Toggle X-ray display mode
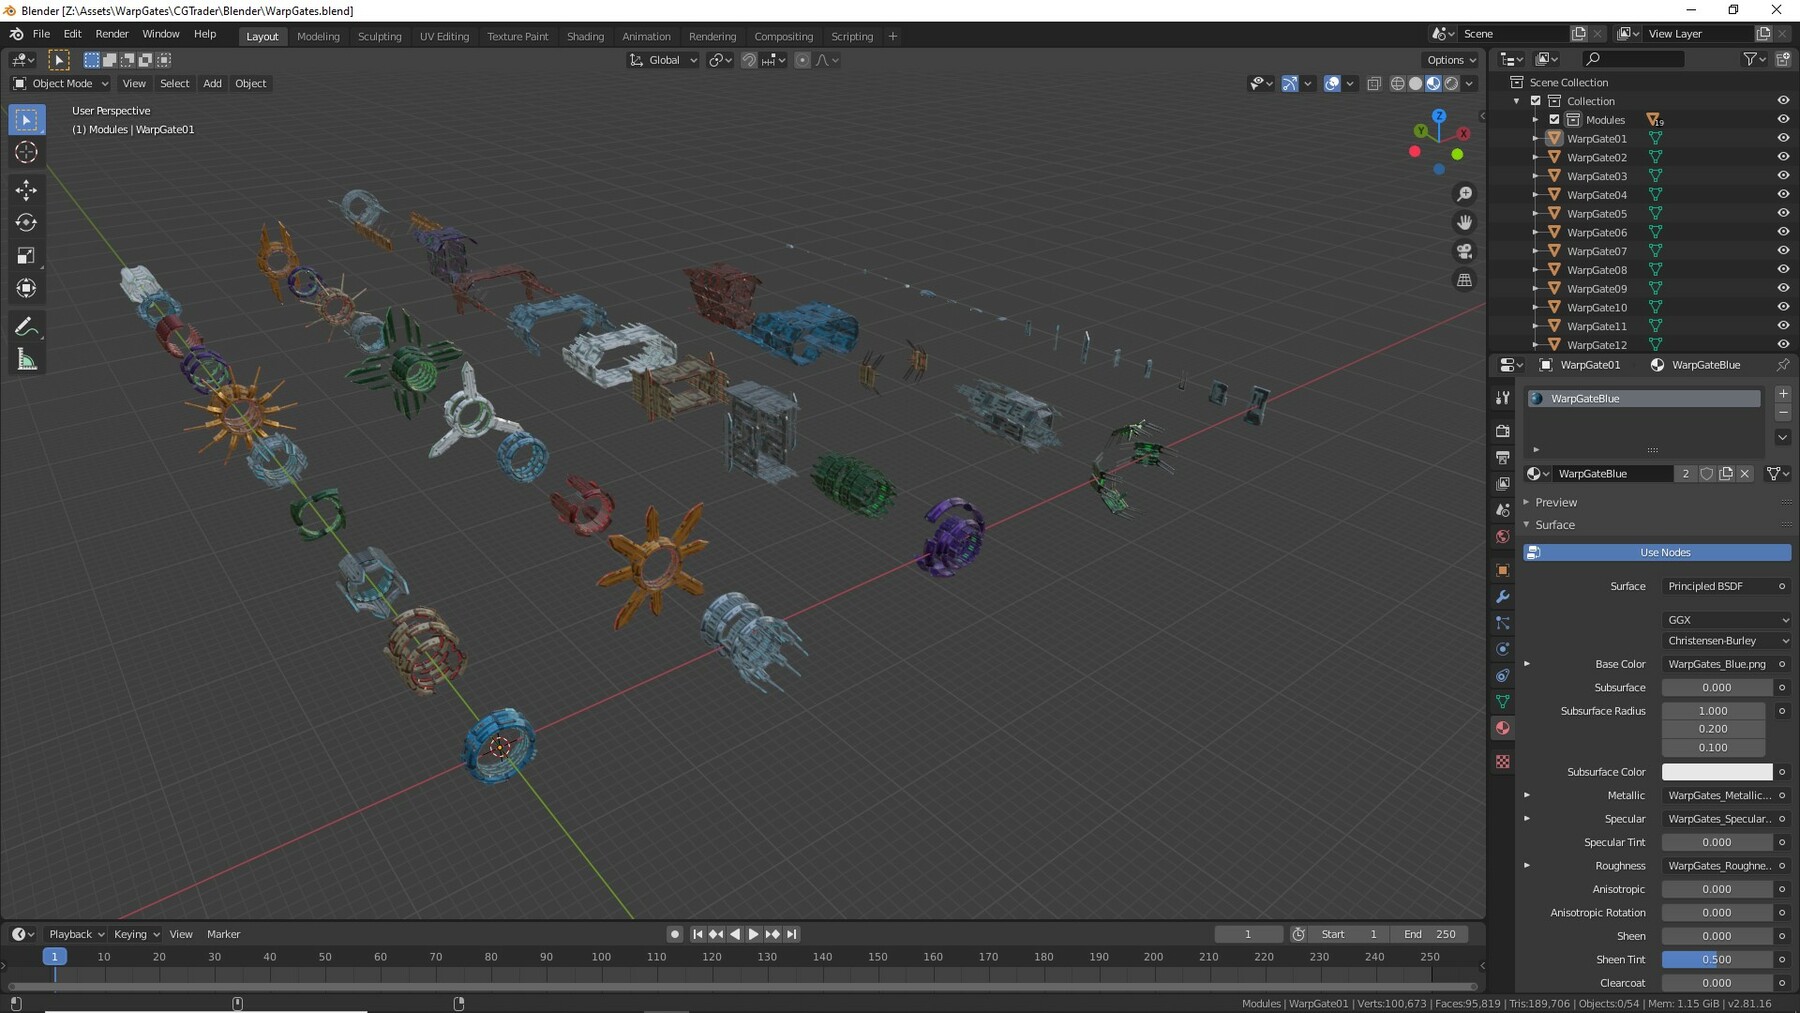Image resolution: width=1800 pixels, height=1013 pixels. (1374, 84)
